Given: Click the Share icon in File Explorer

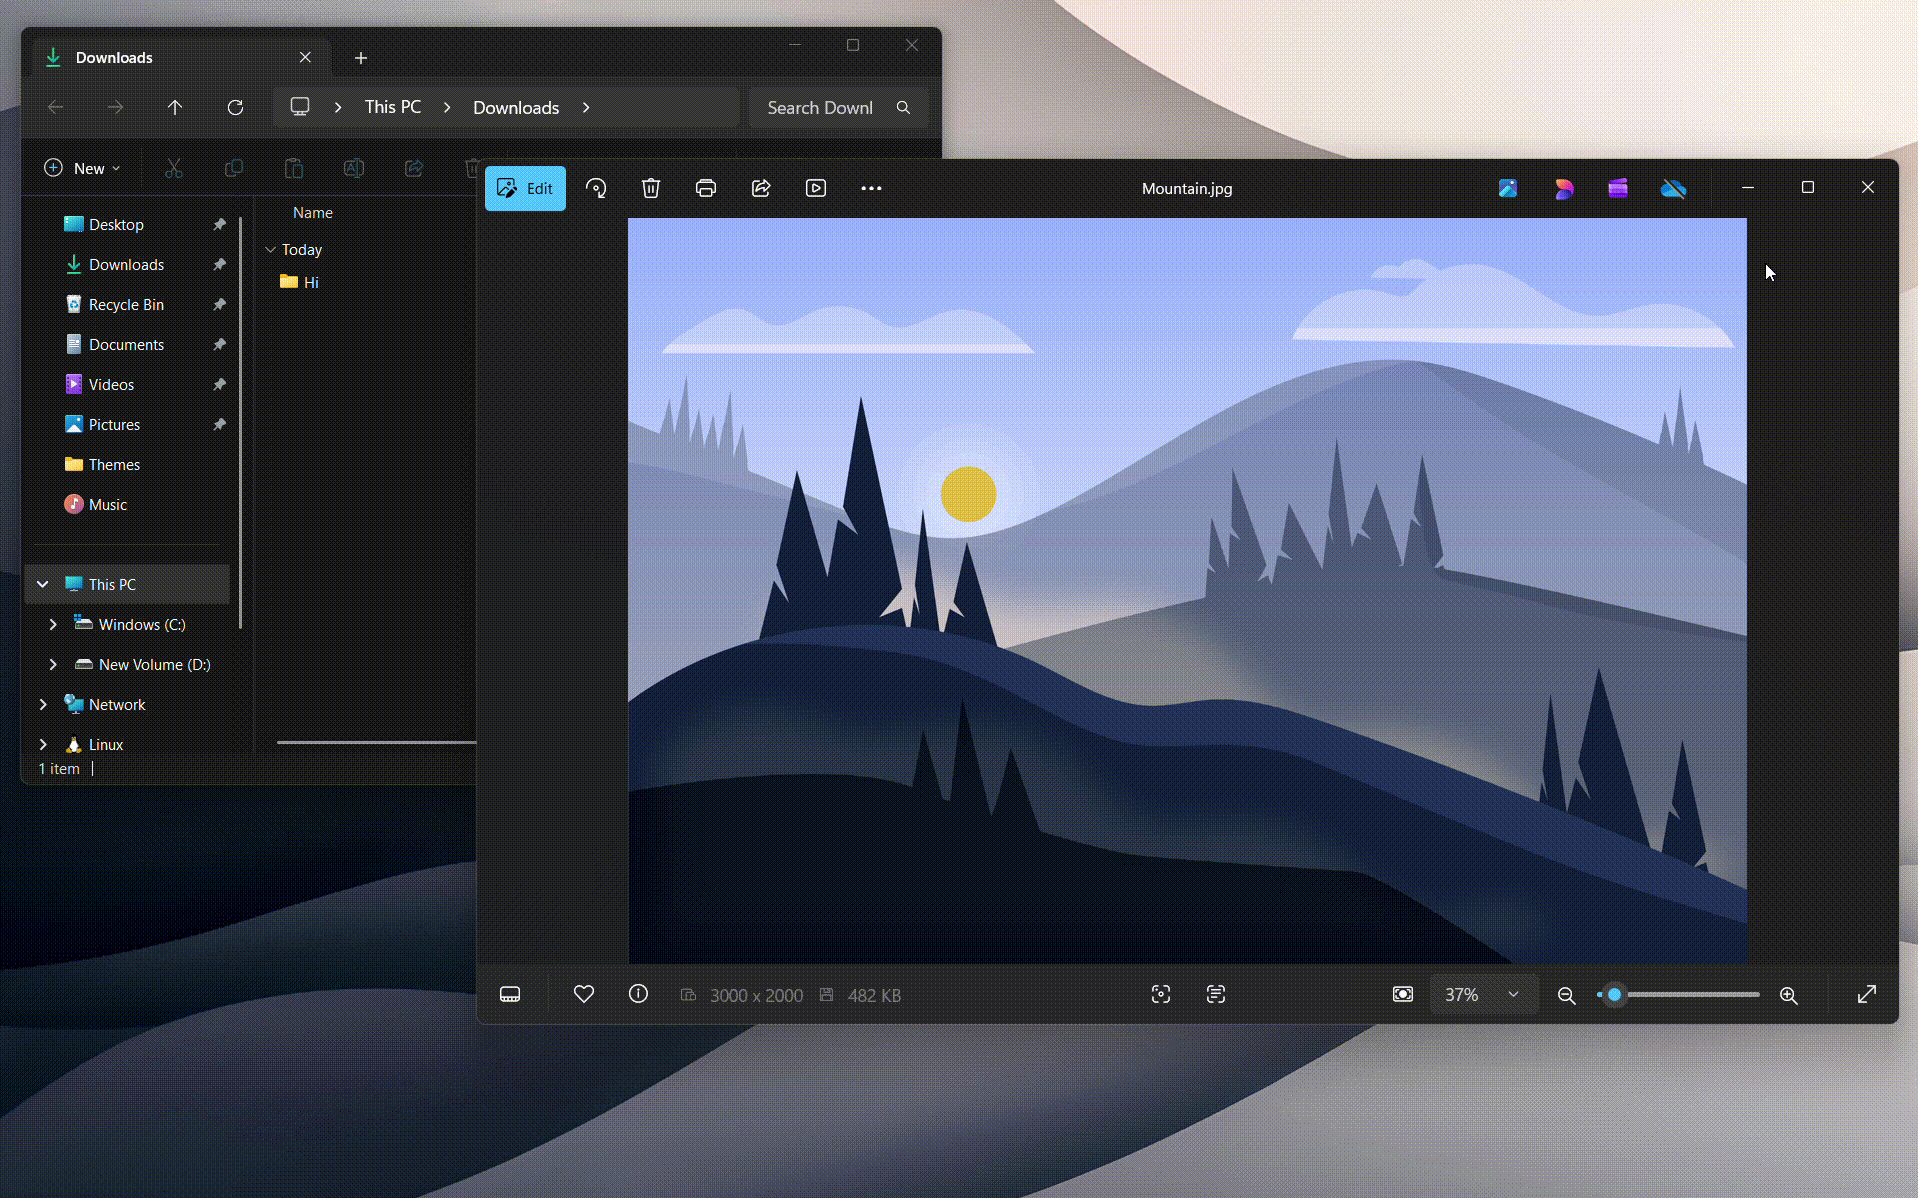Looking at the screenshot, I should coord(414,168).
